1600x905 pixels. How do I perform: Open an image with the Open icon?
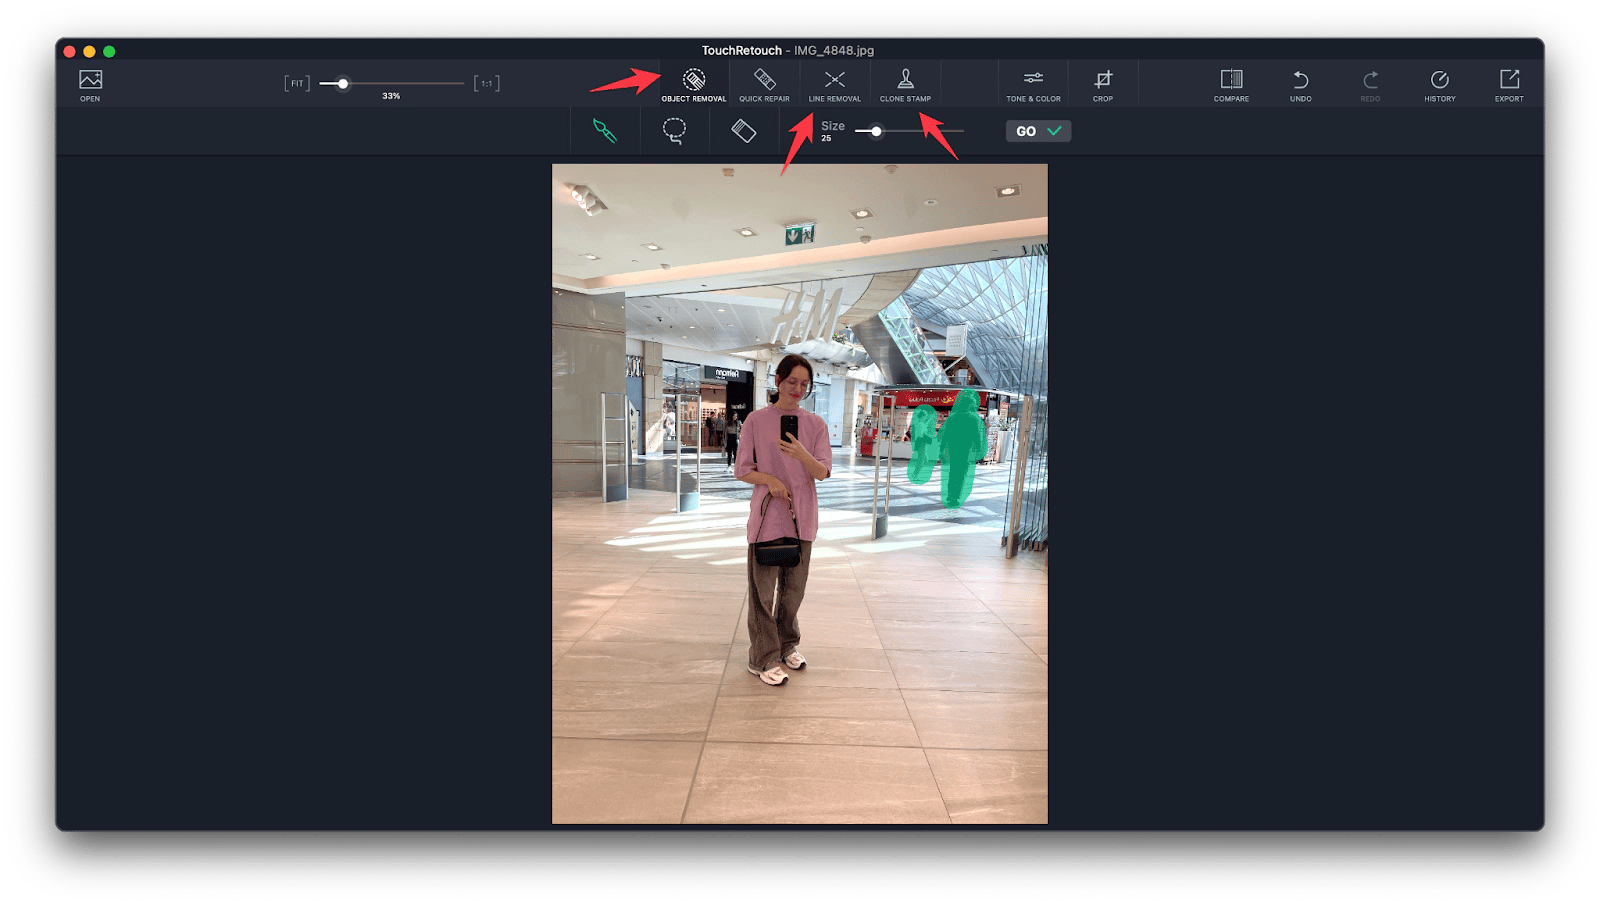90,85
